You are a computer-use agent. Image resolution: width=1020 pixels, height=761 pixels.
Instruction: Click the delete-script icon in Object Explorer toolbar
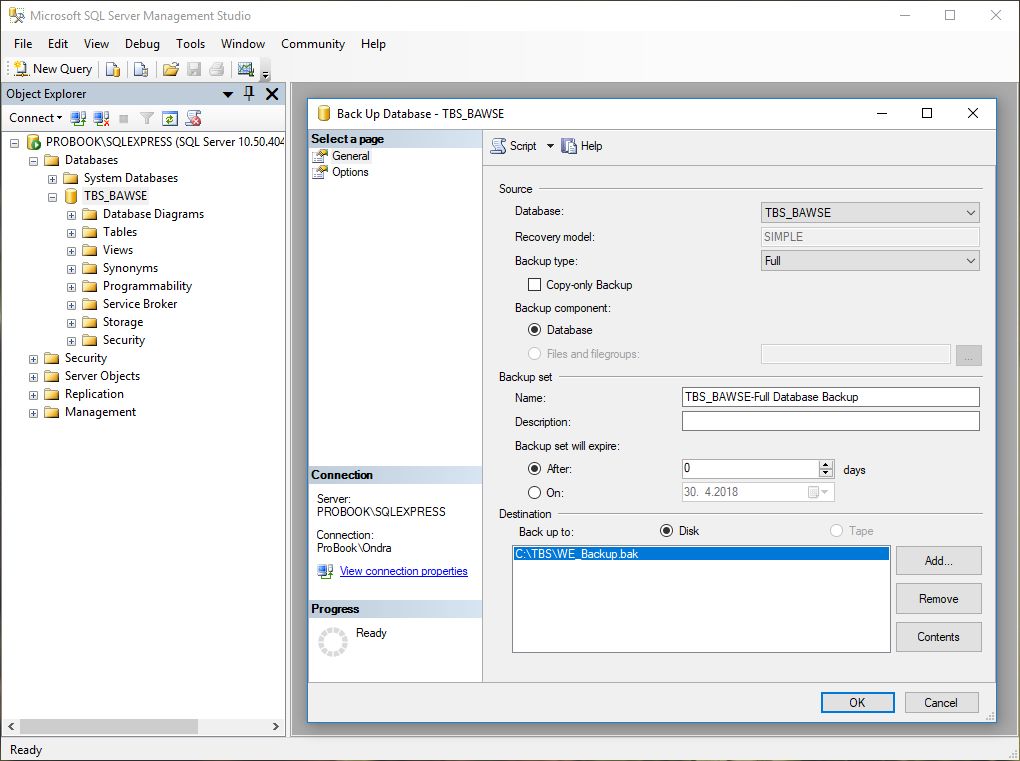193,118
